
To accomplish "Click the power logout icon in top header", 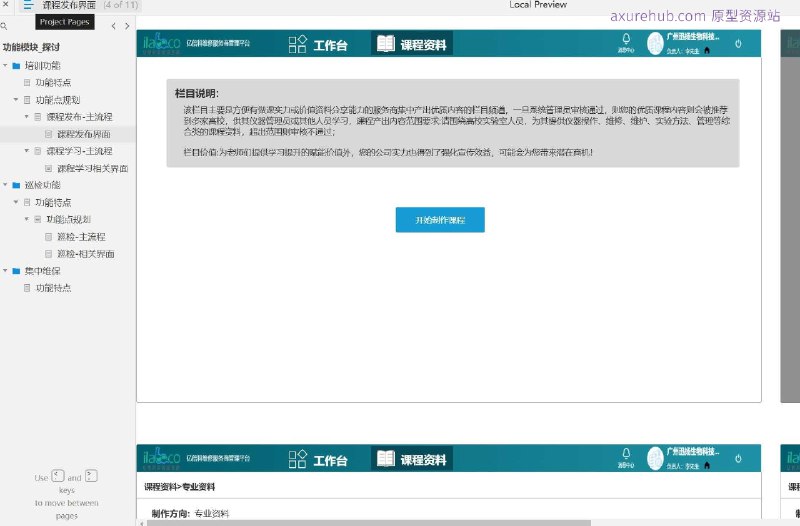I will pos(738,44).
